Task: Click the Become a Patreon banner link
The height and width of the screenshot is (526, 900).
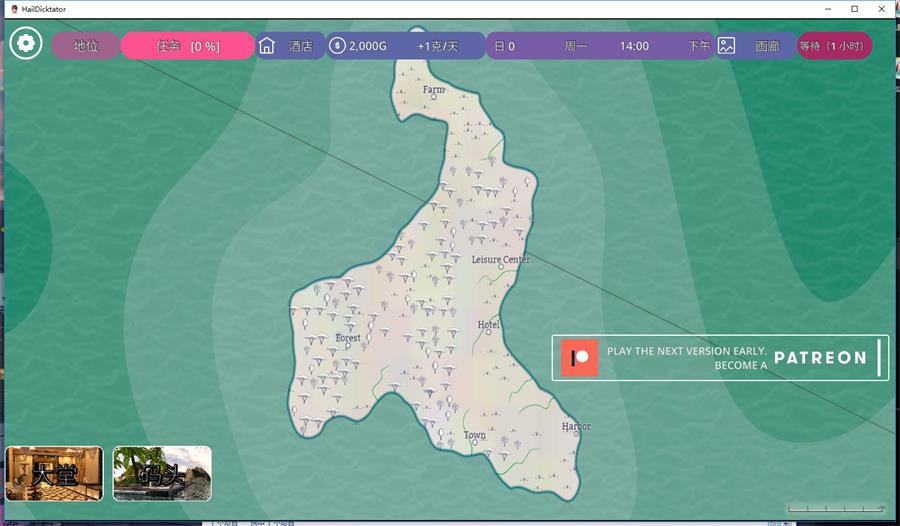Action: 720,358
